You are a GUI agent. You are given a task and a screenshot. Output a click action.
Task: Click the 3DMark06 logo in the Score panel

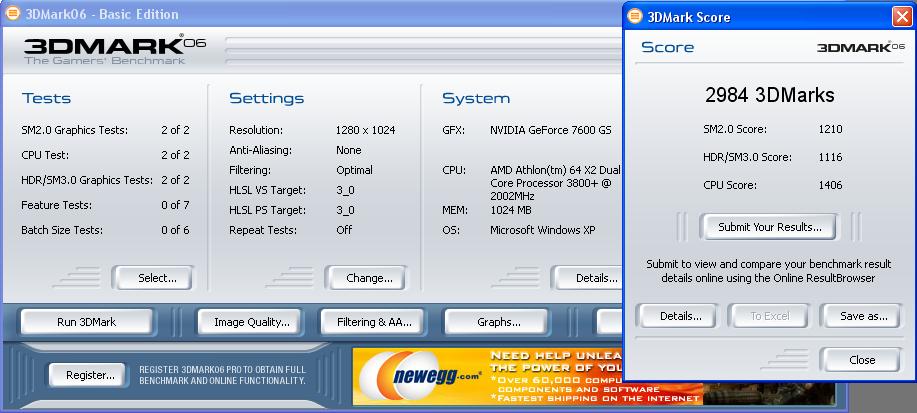[x=860, y=47]
